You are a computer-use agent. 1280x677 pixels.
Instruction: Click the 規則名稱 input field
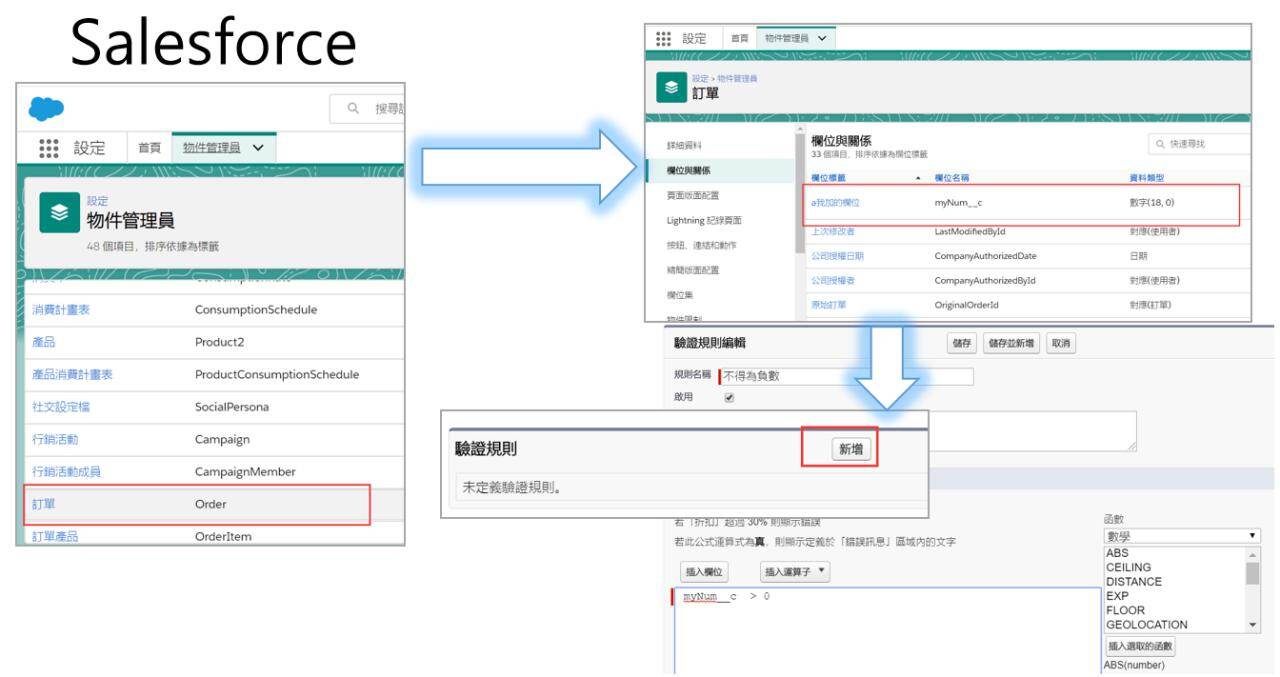coord(846,376)
